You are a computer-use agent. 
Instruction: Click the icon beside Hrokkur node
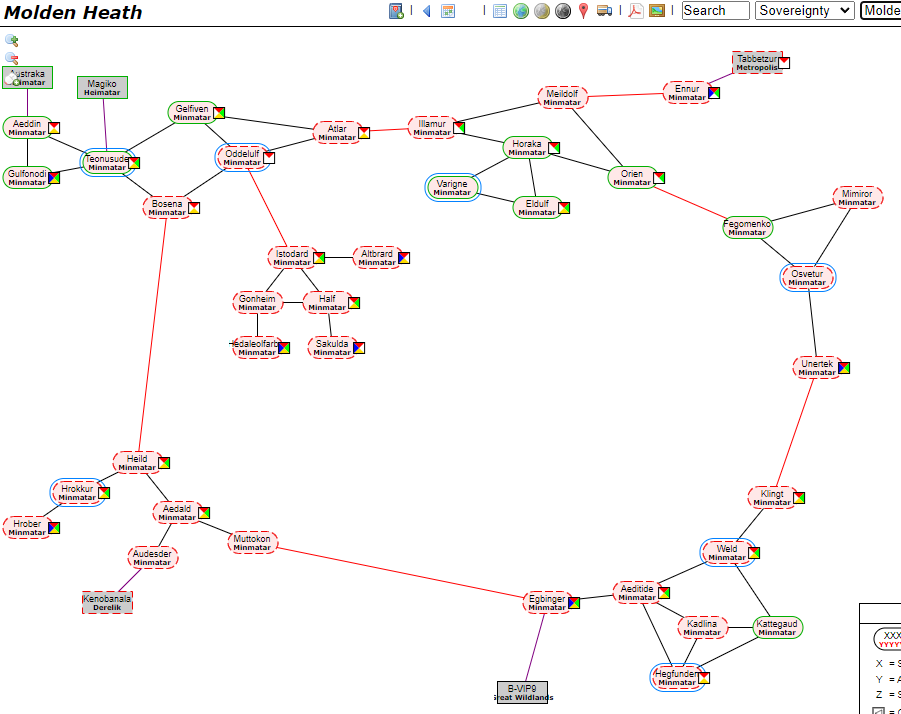pos(104,493)
